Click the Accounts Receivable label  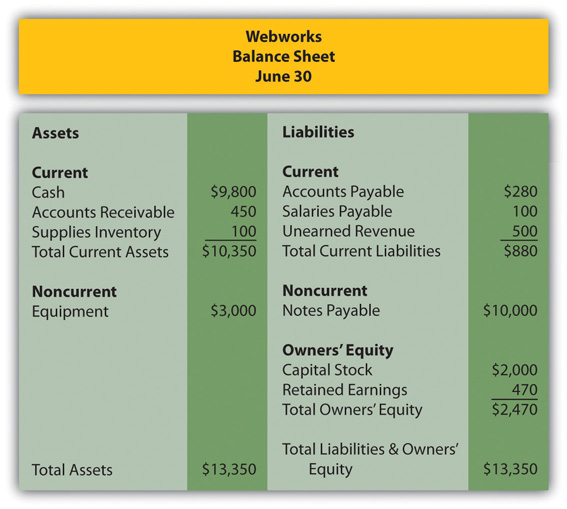103,212
